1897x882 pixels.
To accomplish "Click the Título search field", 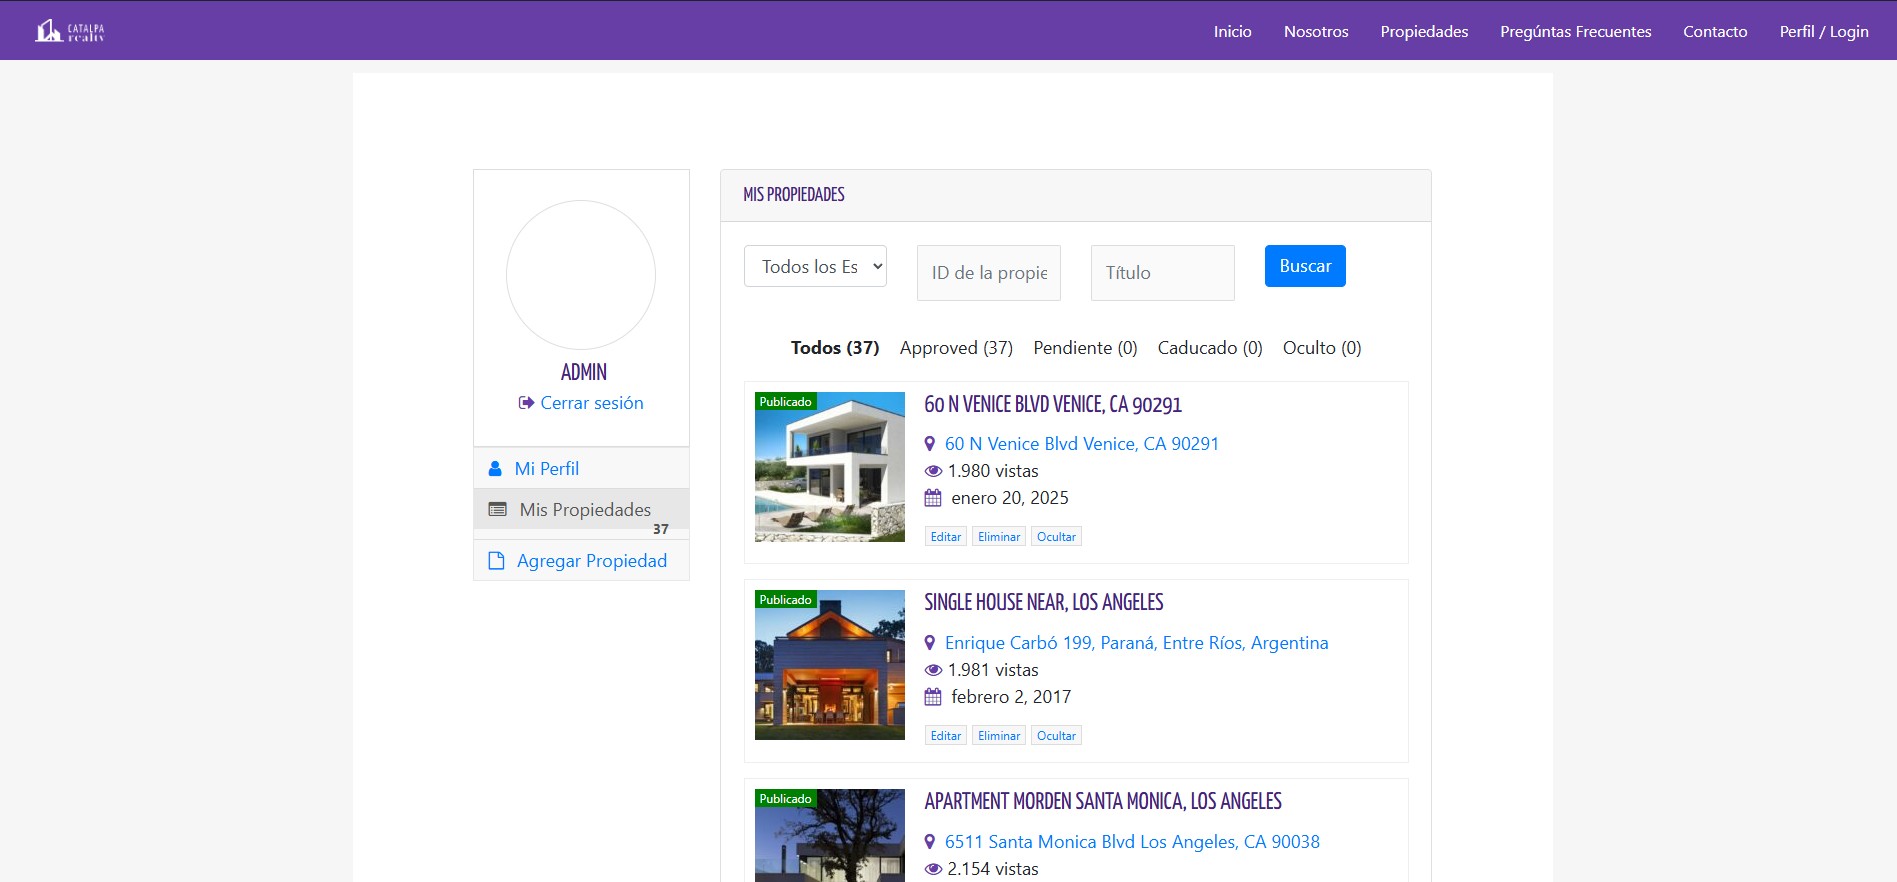I will 1163,273.
